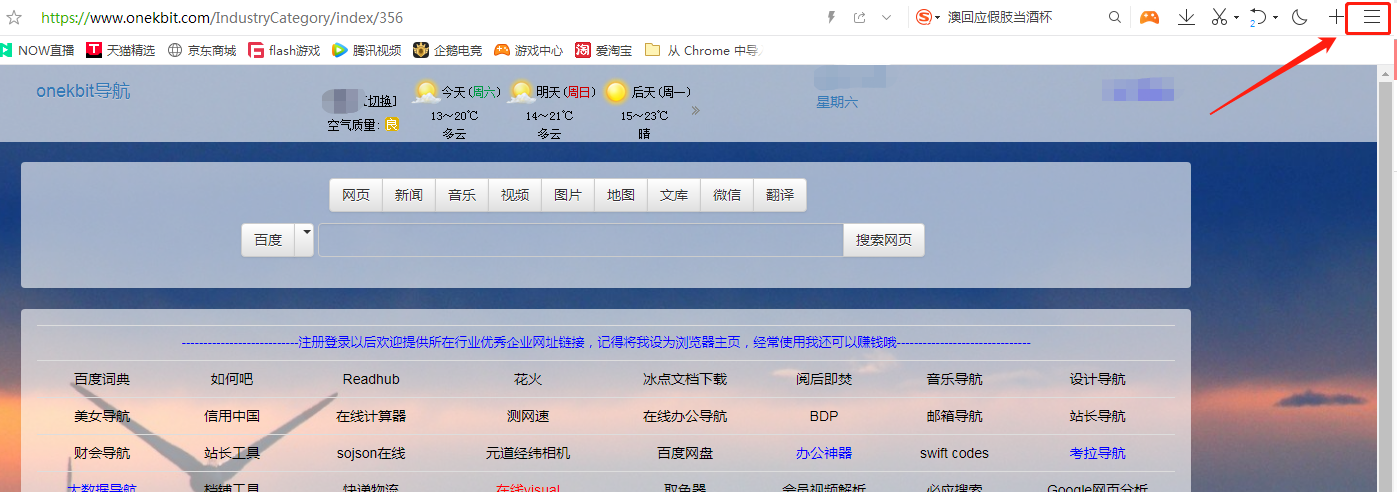
Task: Select the 新闻 search tab
Action: [409, 195]
